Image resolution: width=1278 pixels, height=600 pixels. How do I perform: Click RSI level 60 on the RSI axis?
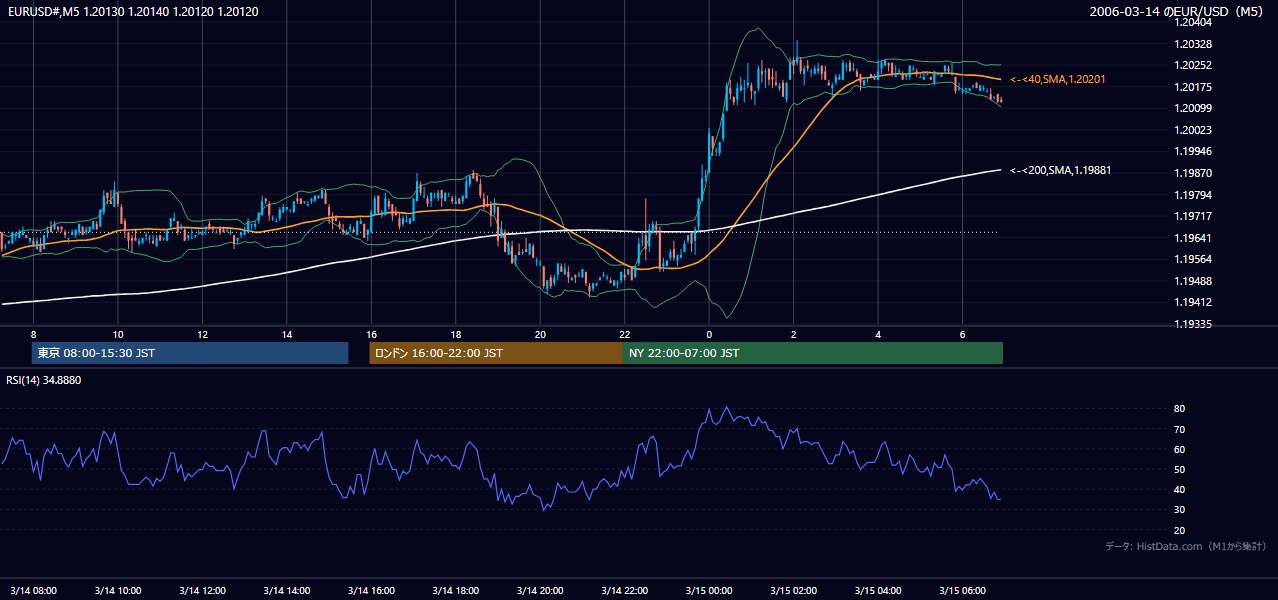[x=1180, y=450]
